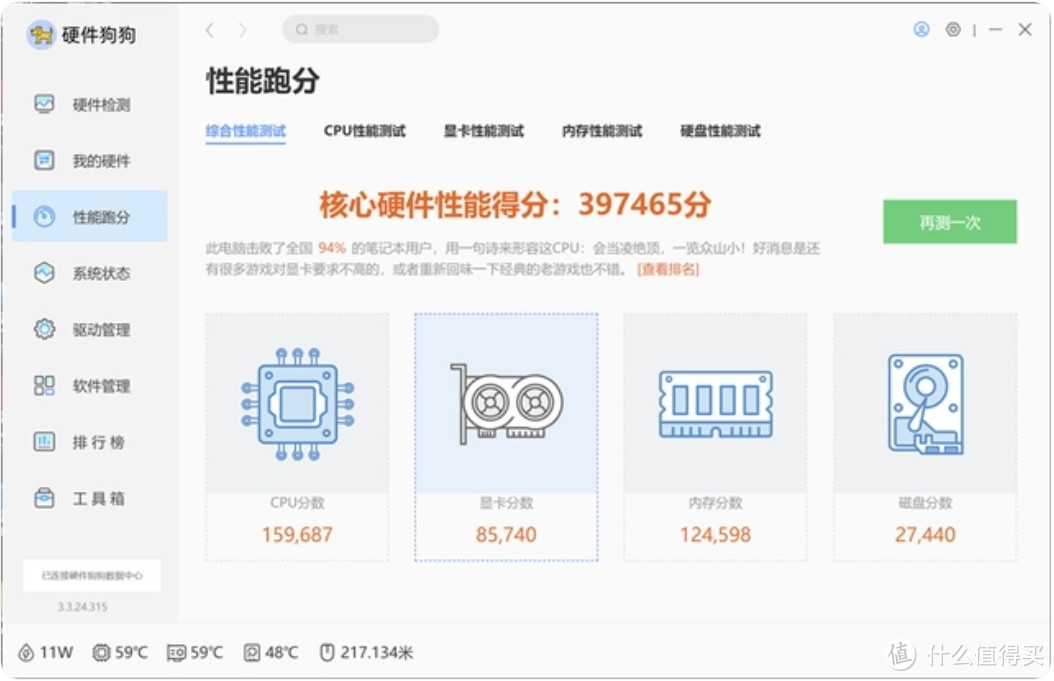Click the 系统状态 menu label
Screen dimensions: 1054x681
pyautogui.click(x=102, y=273)
